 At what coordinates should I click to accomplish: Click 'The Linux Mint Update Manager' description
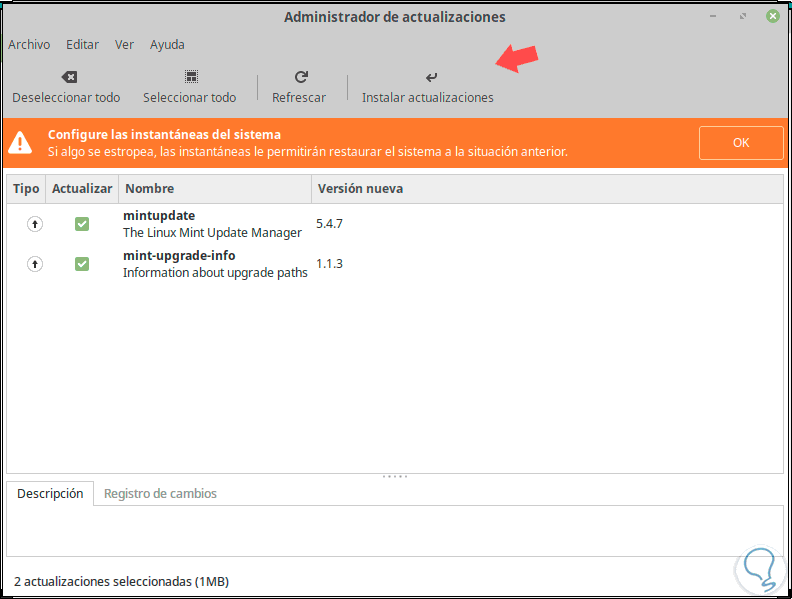[x=212, y=233]
